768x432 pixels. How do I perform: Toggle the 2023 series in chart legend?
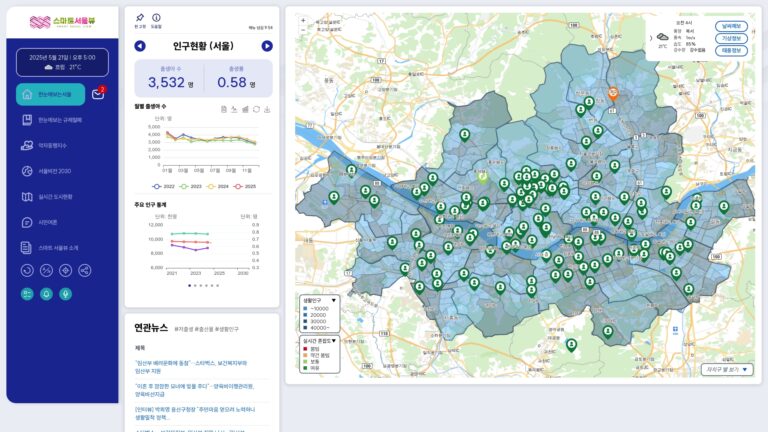coord(191,187)
